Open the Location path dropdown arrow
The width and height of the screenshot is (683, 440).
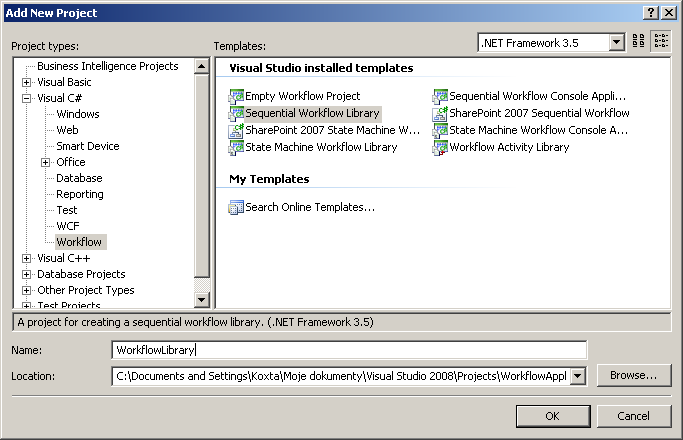point(578,376)
